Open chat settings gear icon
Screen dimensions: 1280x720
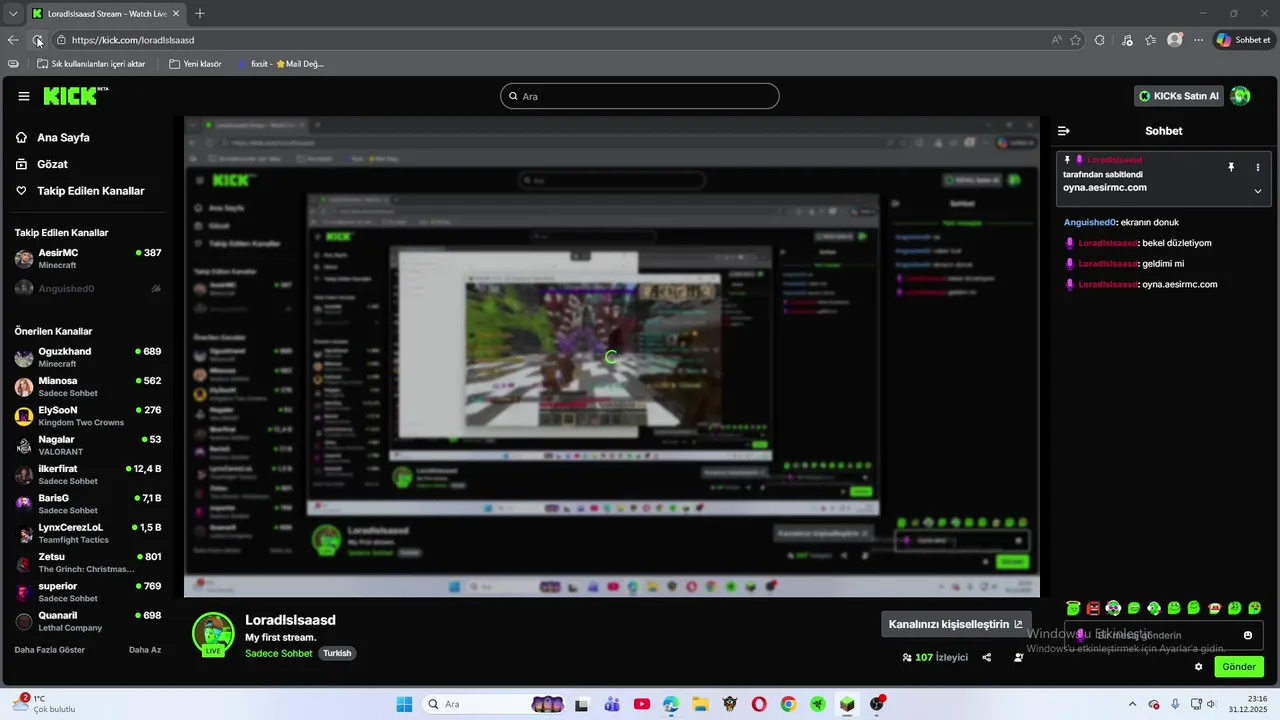tap(1198, 667)
